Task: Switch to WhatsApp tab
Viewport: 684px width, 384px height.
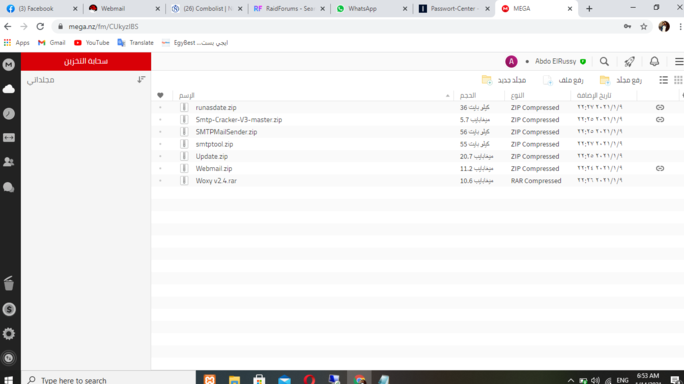Action: [372, 9]
